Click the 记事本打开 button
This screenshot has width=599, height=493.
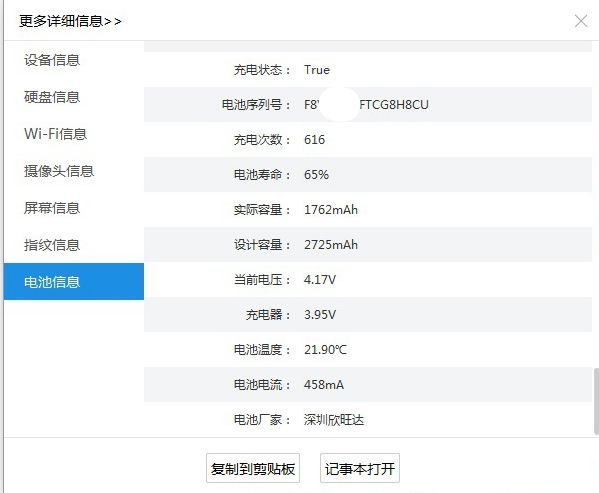click(360, 469)
